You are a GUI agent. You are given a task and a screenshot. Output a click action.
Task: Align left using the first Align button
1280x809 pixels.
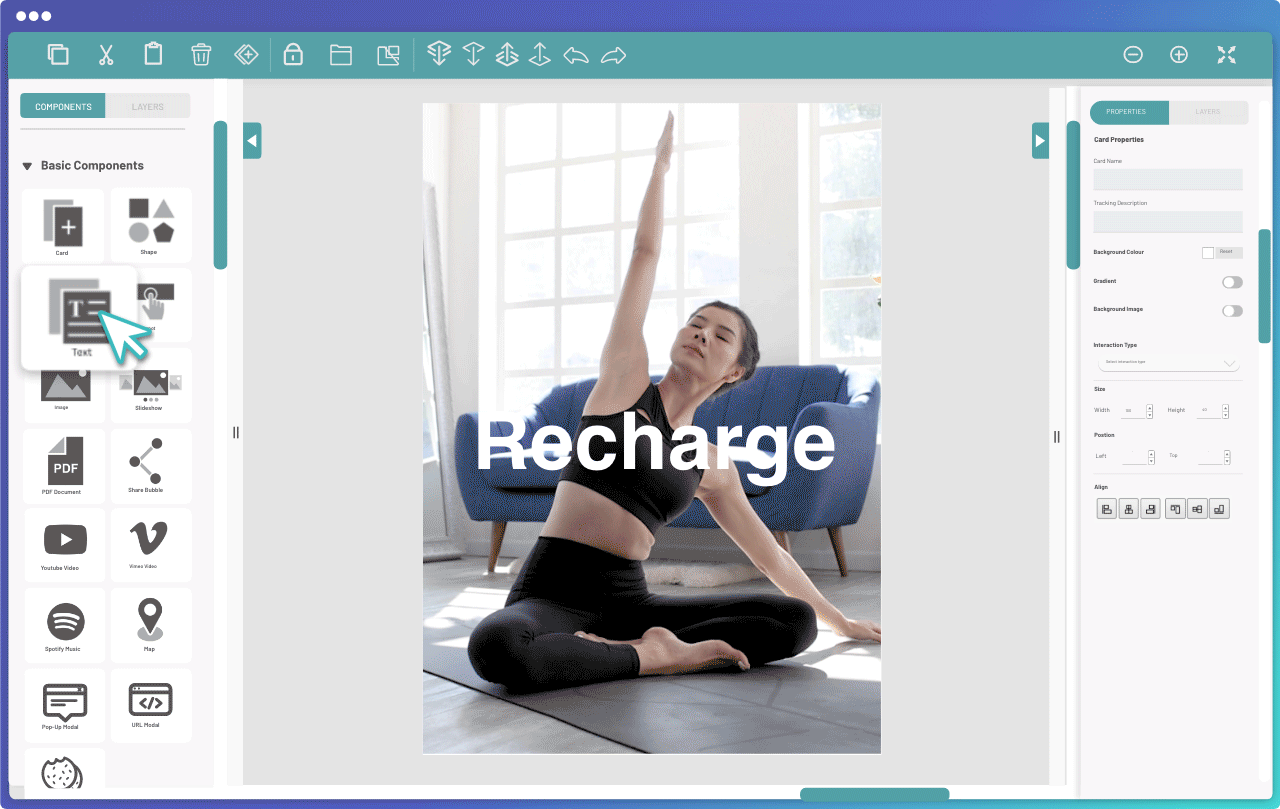(x=1106, y=509)
